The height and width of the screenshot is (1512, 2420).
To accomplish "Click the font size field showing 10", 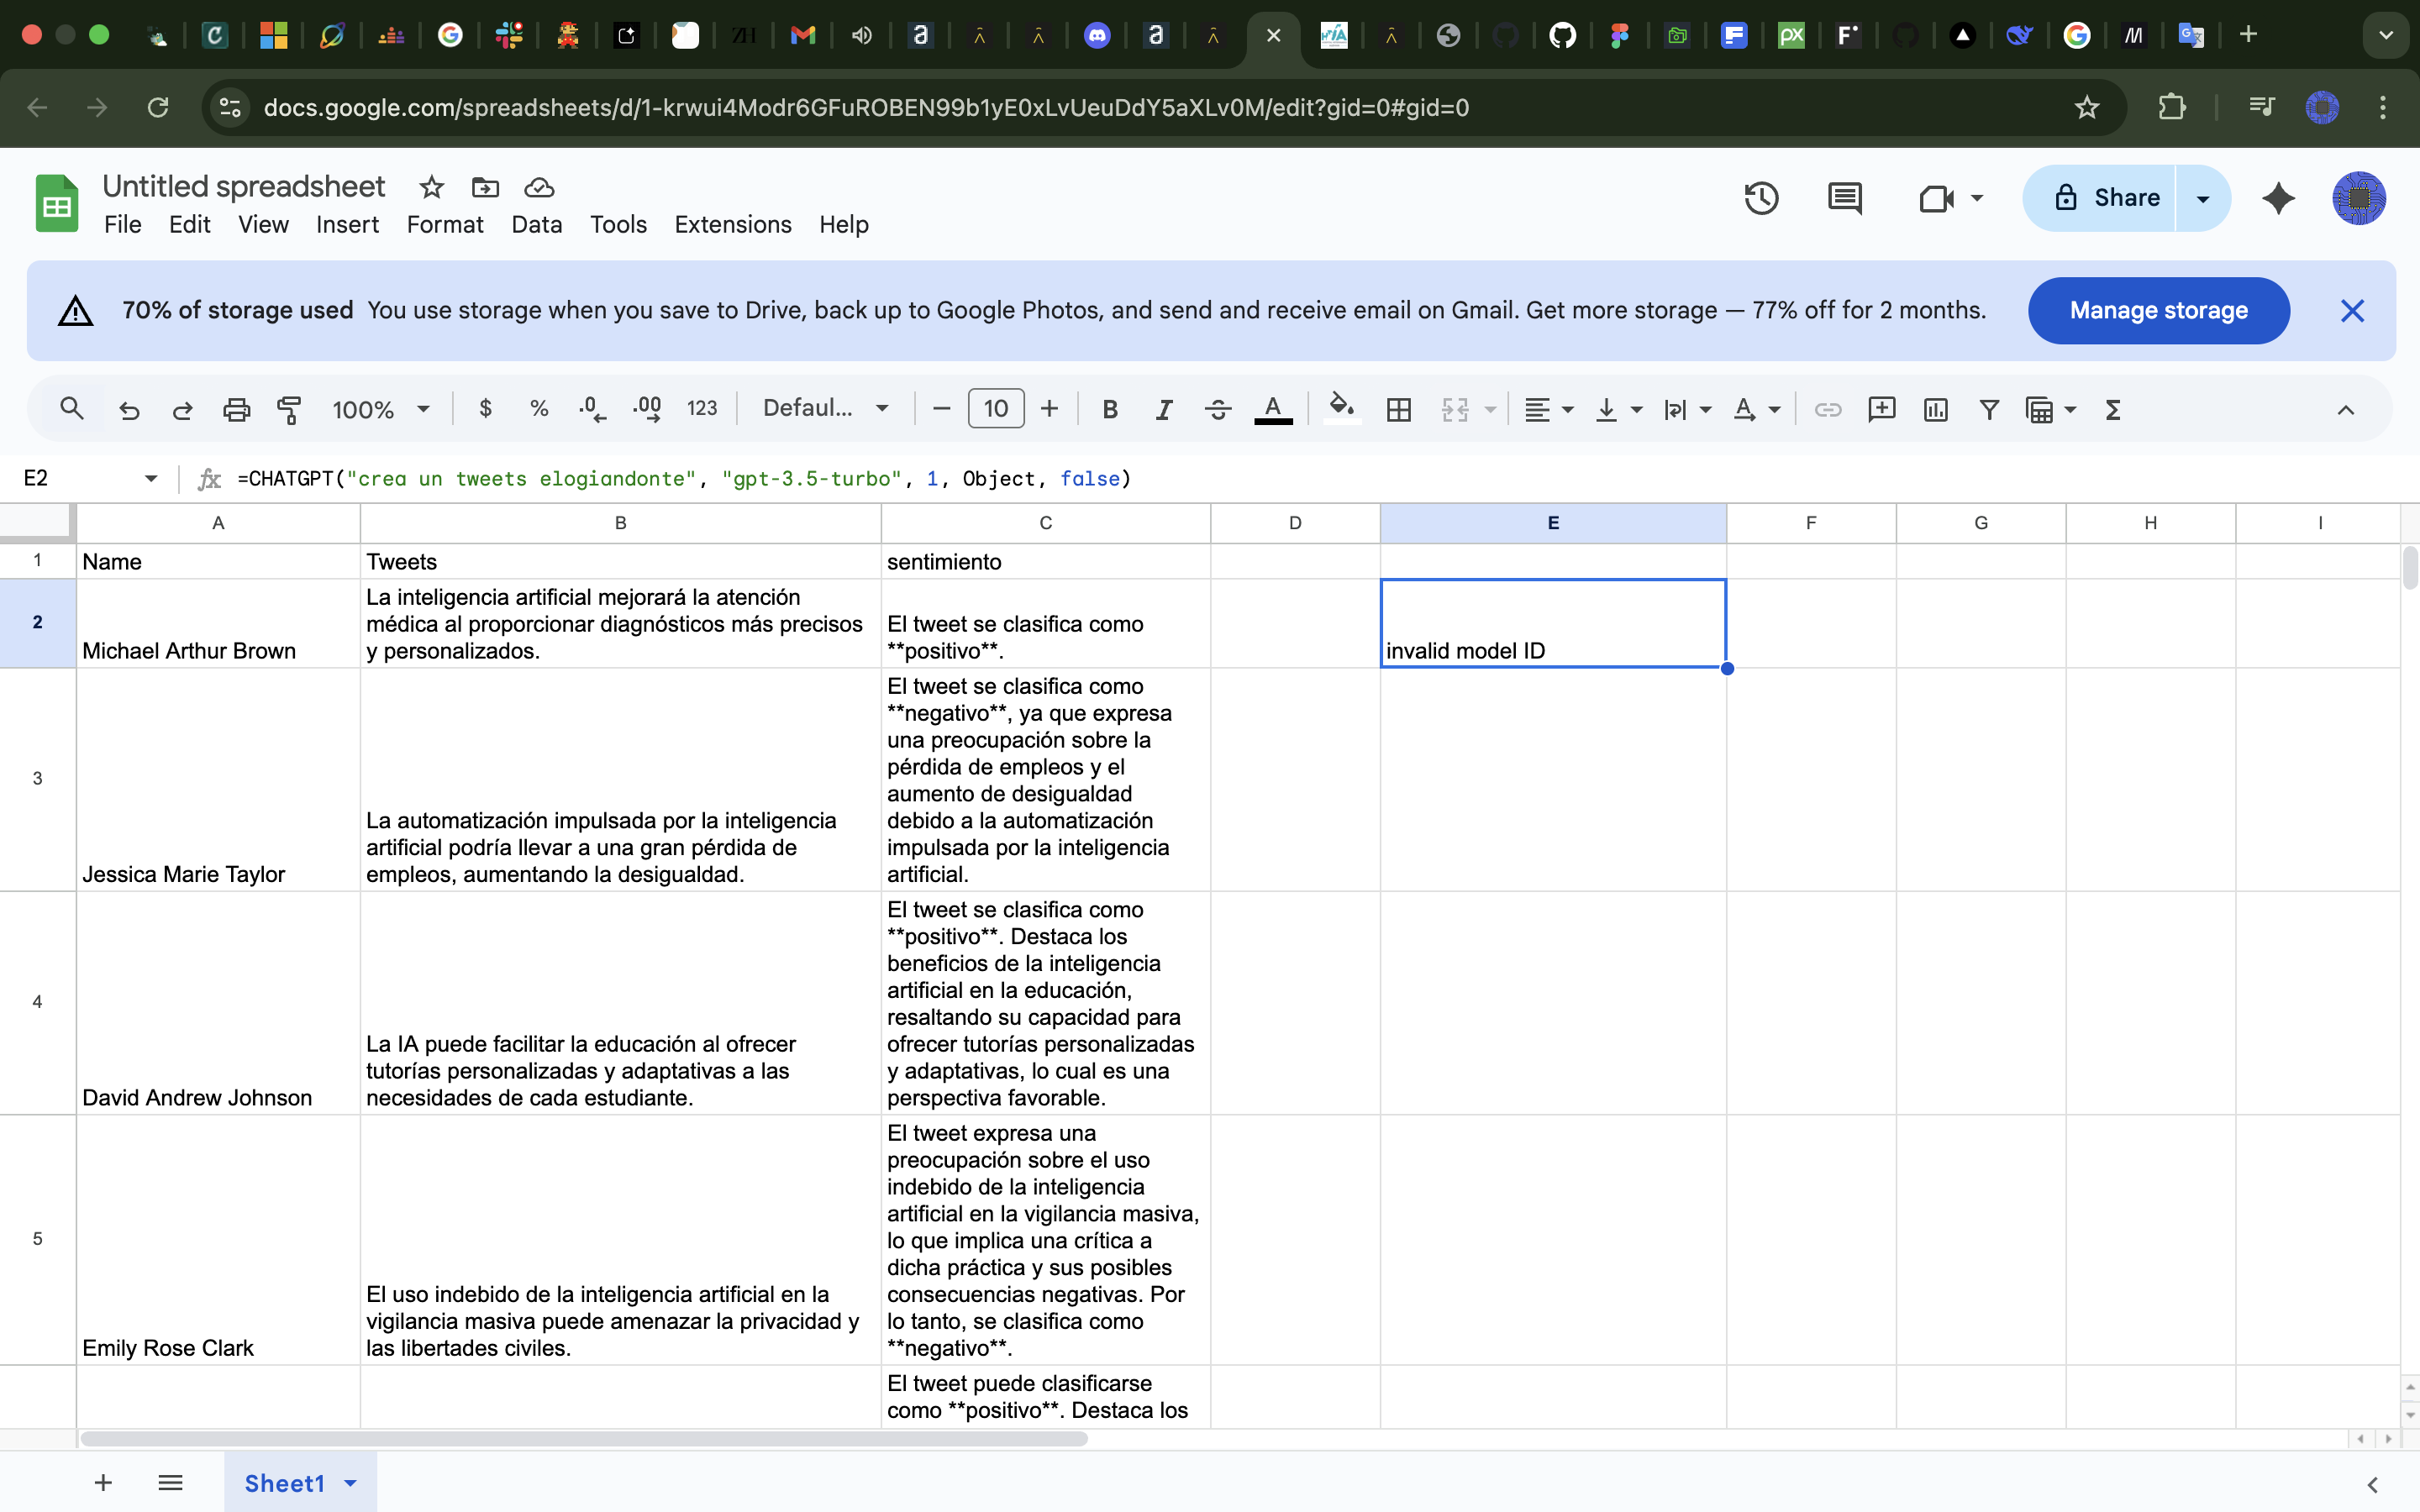I will [996, 408].
